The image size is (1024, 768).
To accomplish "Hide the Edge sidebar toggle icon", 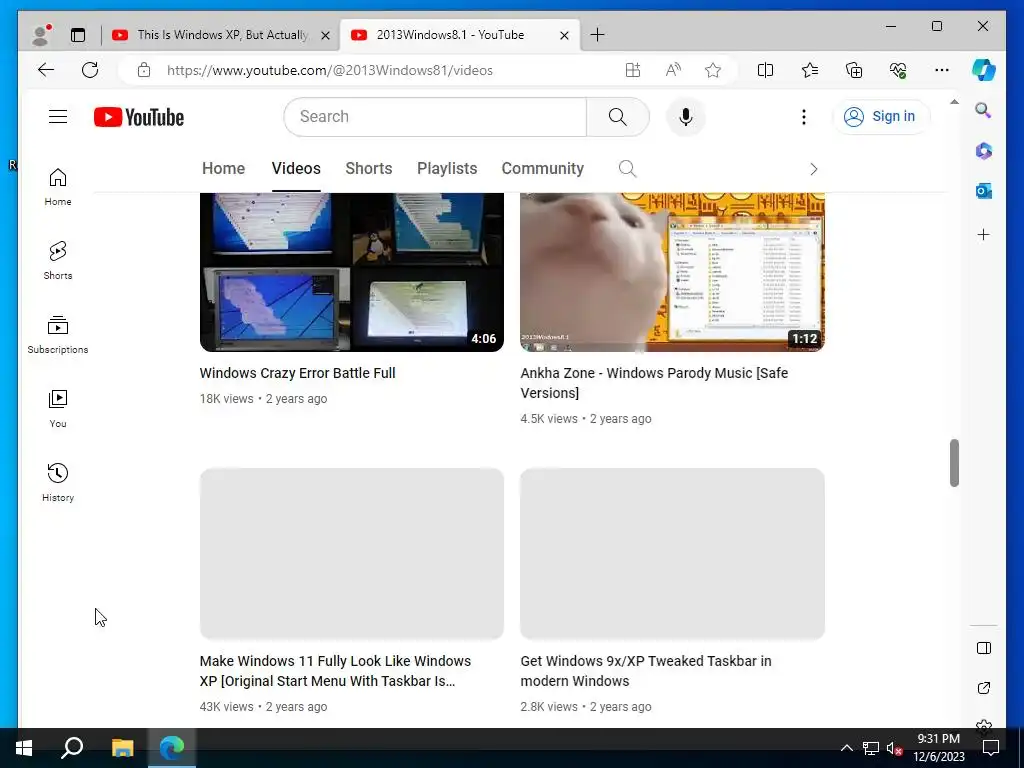I will coord(984,648).
